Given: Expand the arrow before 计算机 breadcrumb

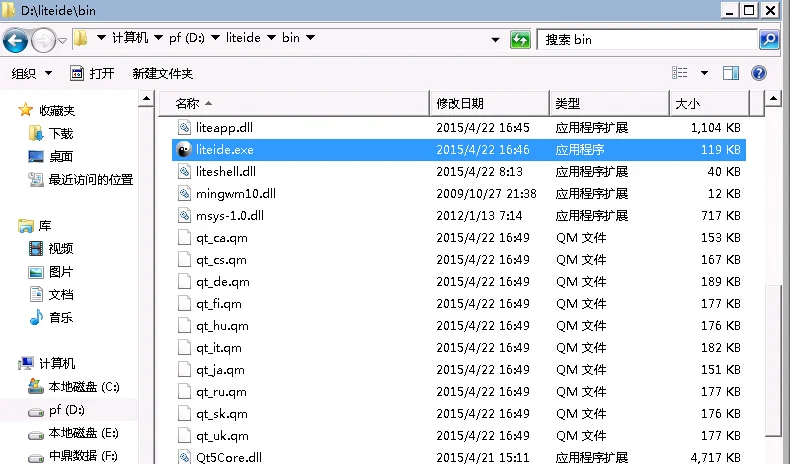Looking at the screenshot, I should point(101,37).
